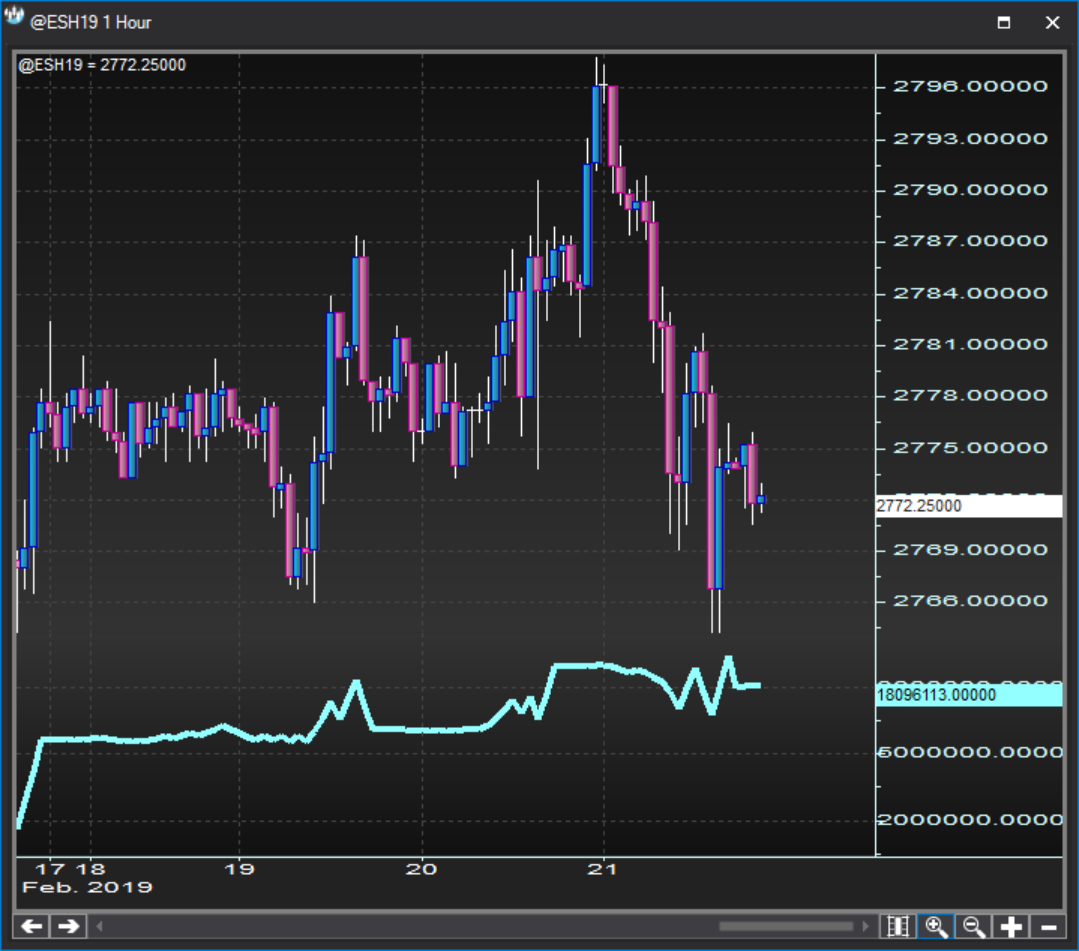Image resolution: width=1079 pixels, height=951 pixels.
Task: Click the right arrow navigation button
Action: [x=69, y=926]
